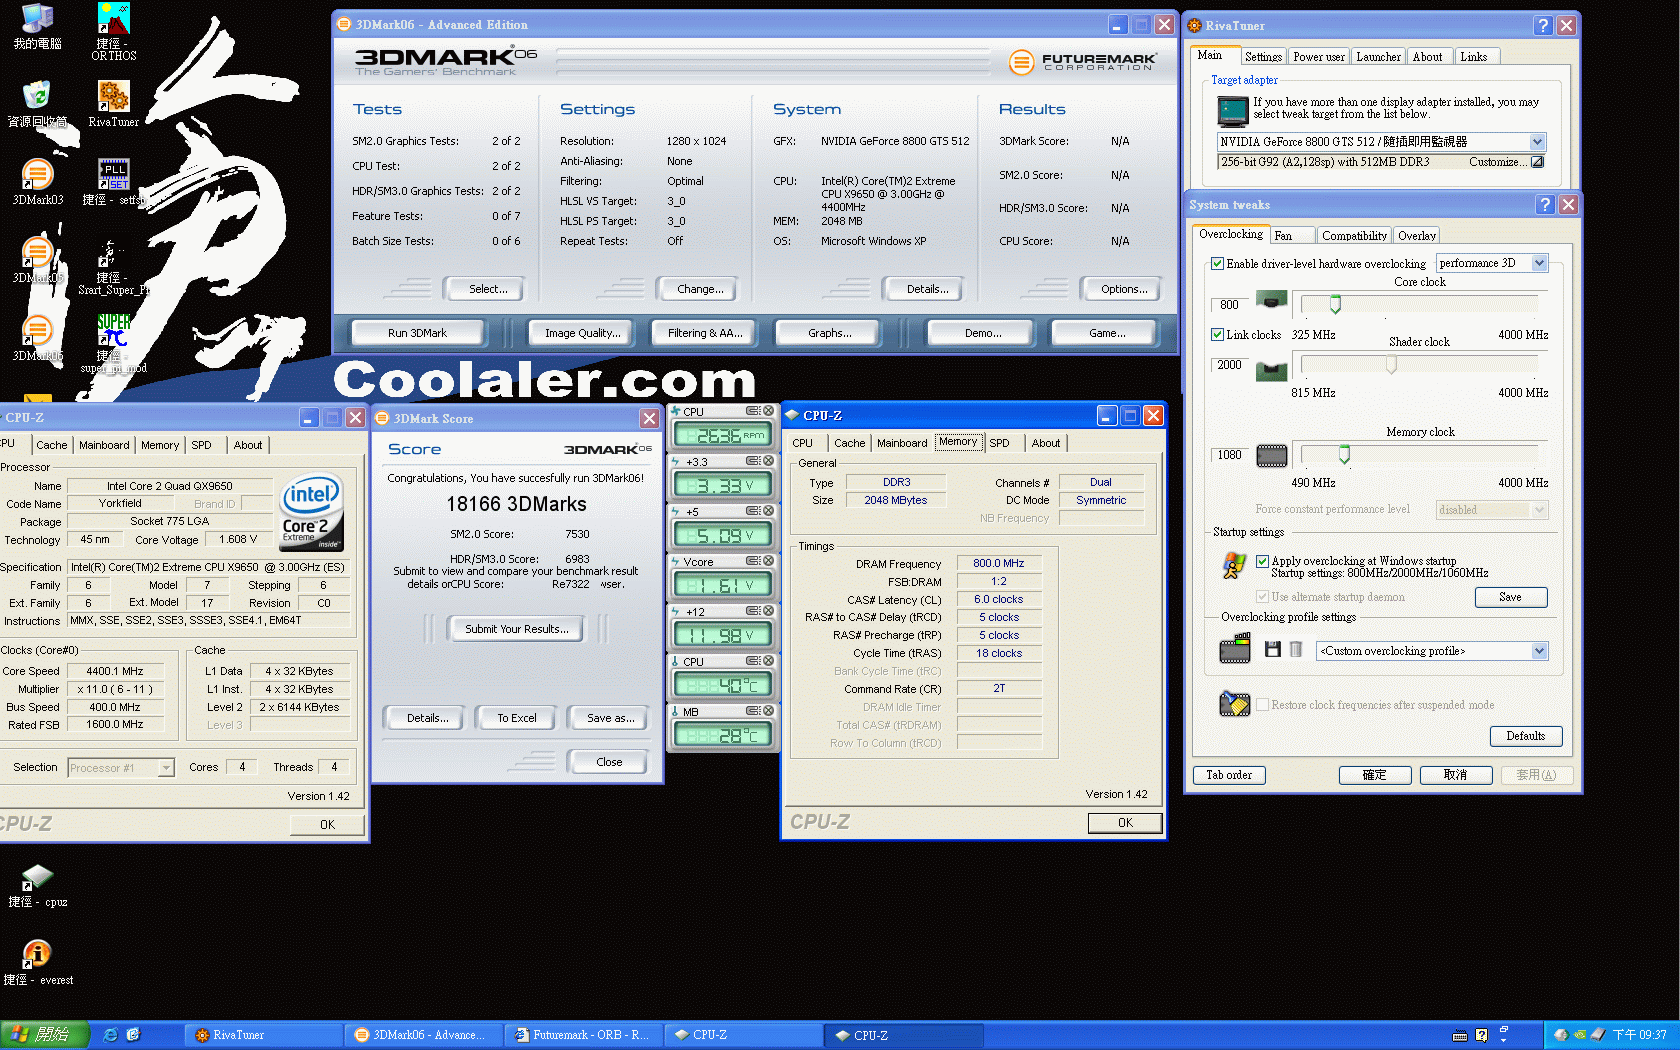The width and height of the screenshot is (1680, 1050).
Task: Click the core clock value field 800
Action: pyautogui.click(x=1229, y=305)
